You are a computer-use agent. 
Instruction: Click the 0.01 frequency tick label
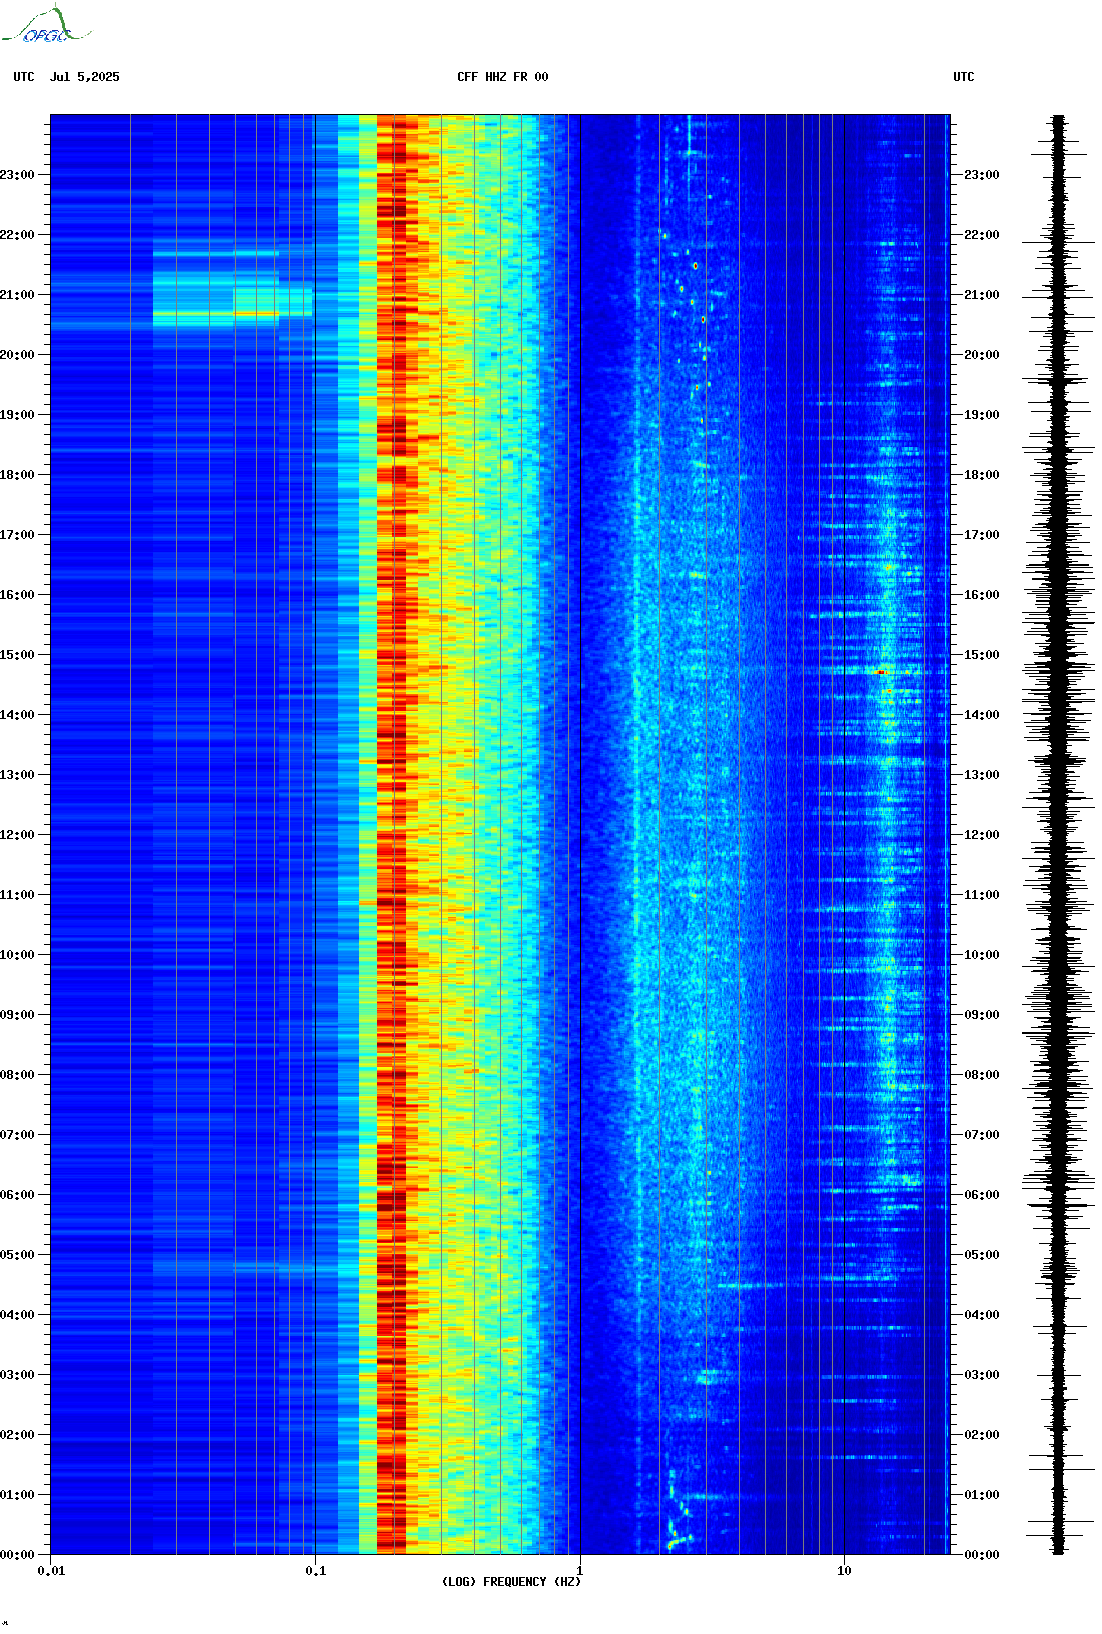51,1570
